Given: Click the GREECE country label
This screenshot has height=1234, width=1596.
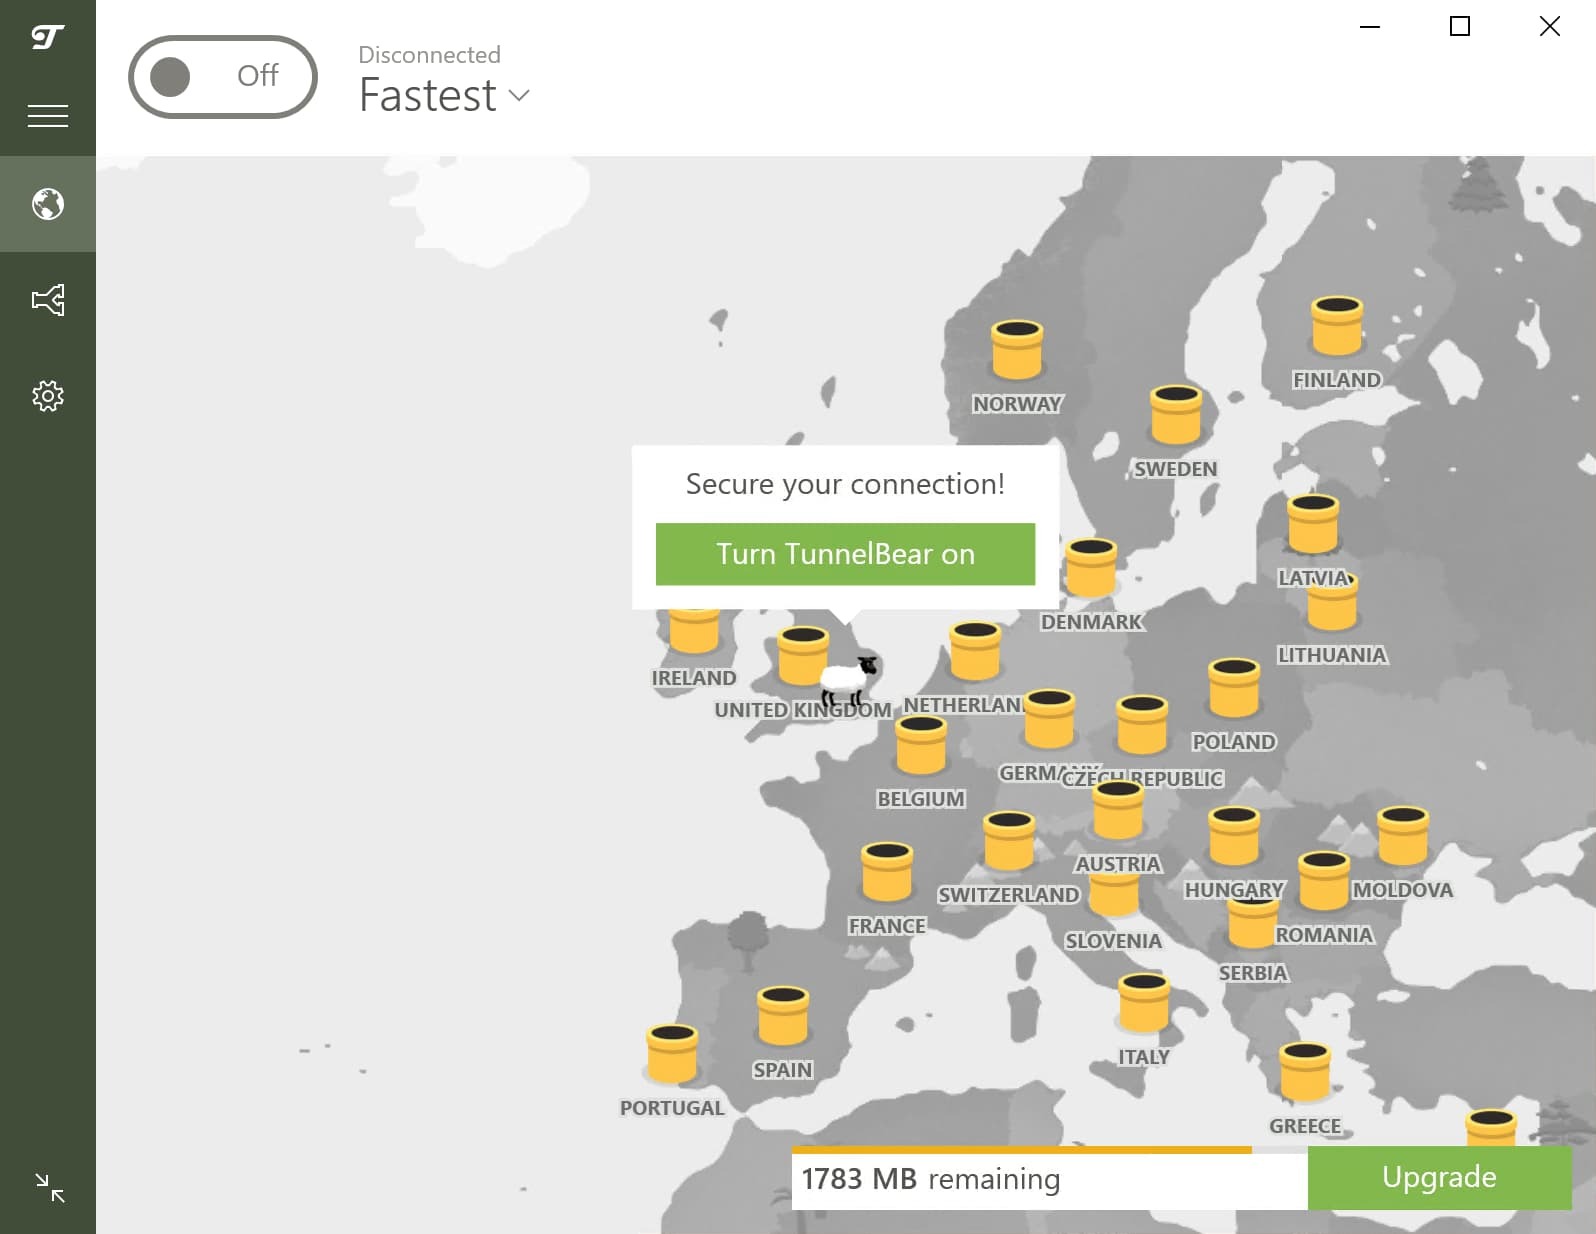Looking at the screenshot, I should tap(1305, 1126).
